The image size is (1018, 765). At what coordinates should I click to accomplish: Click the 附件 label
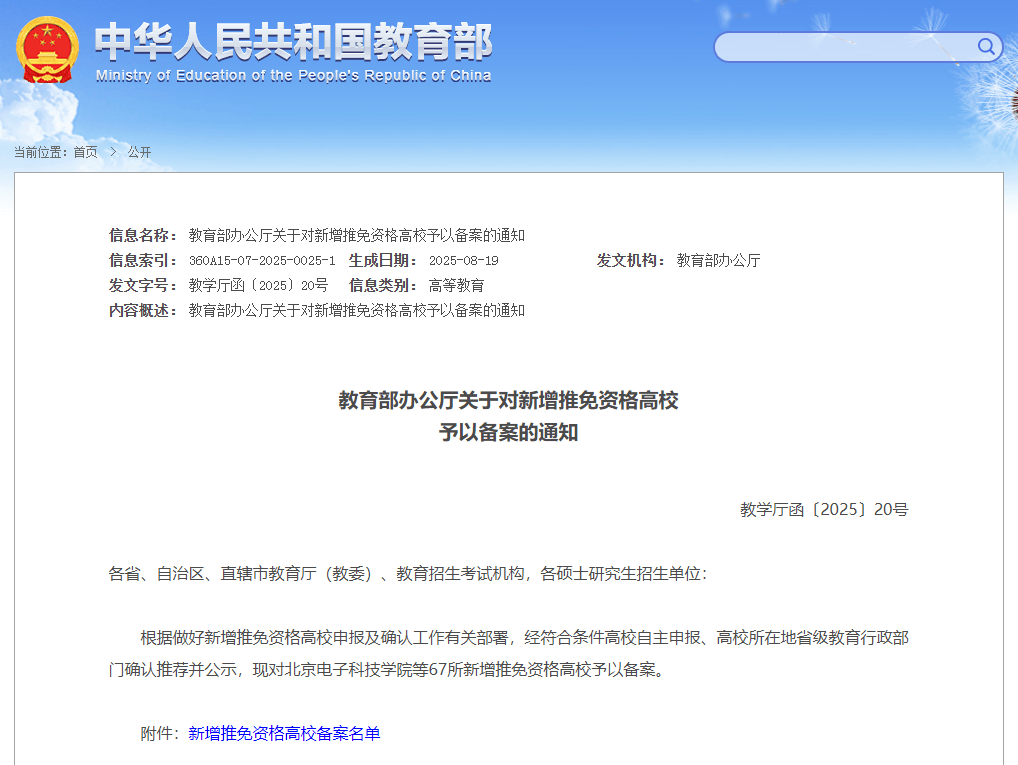point(160,733)
